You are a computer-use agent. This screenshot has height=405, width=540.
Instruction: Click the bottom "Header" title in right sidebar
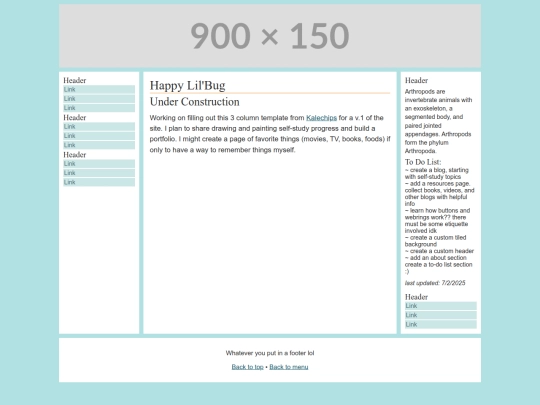click(x=416, y=297)
